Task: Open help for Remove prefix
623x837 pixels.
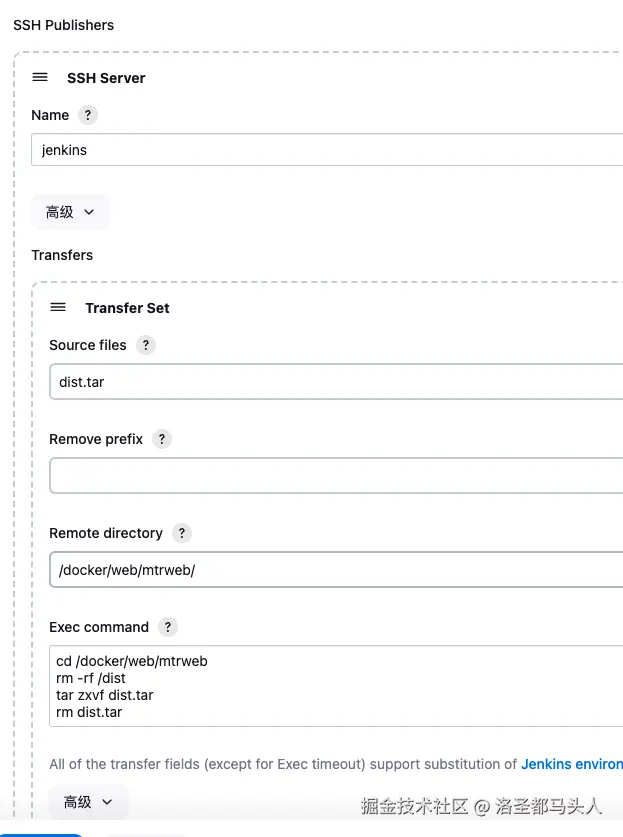Action: tap(162, 439)
